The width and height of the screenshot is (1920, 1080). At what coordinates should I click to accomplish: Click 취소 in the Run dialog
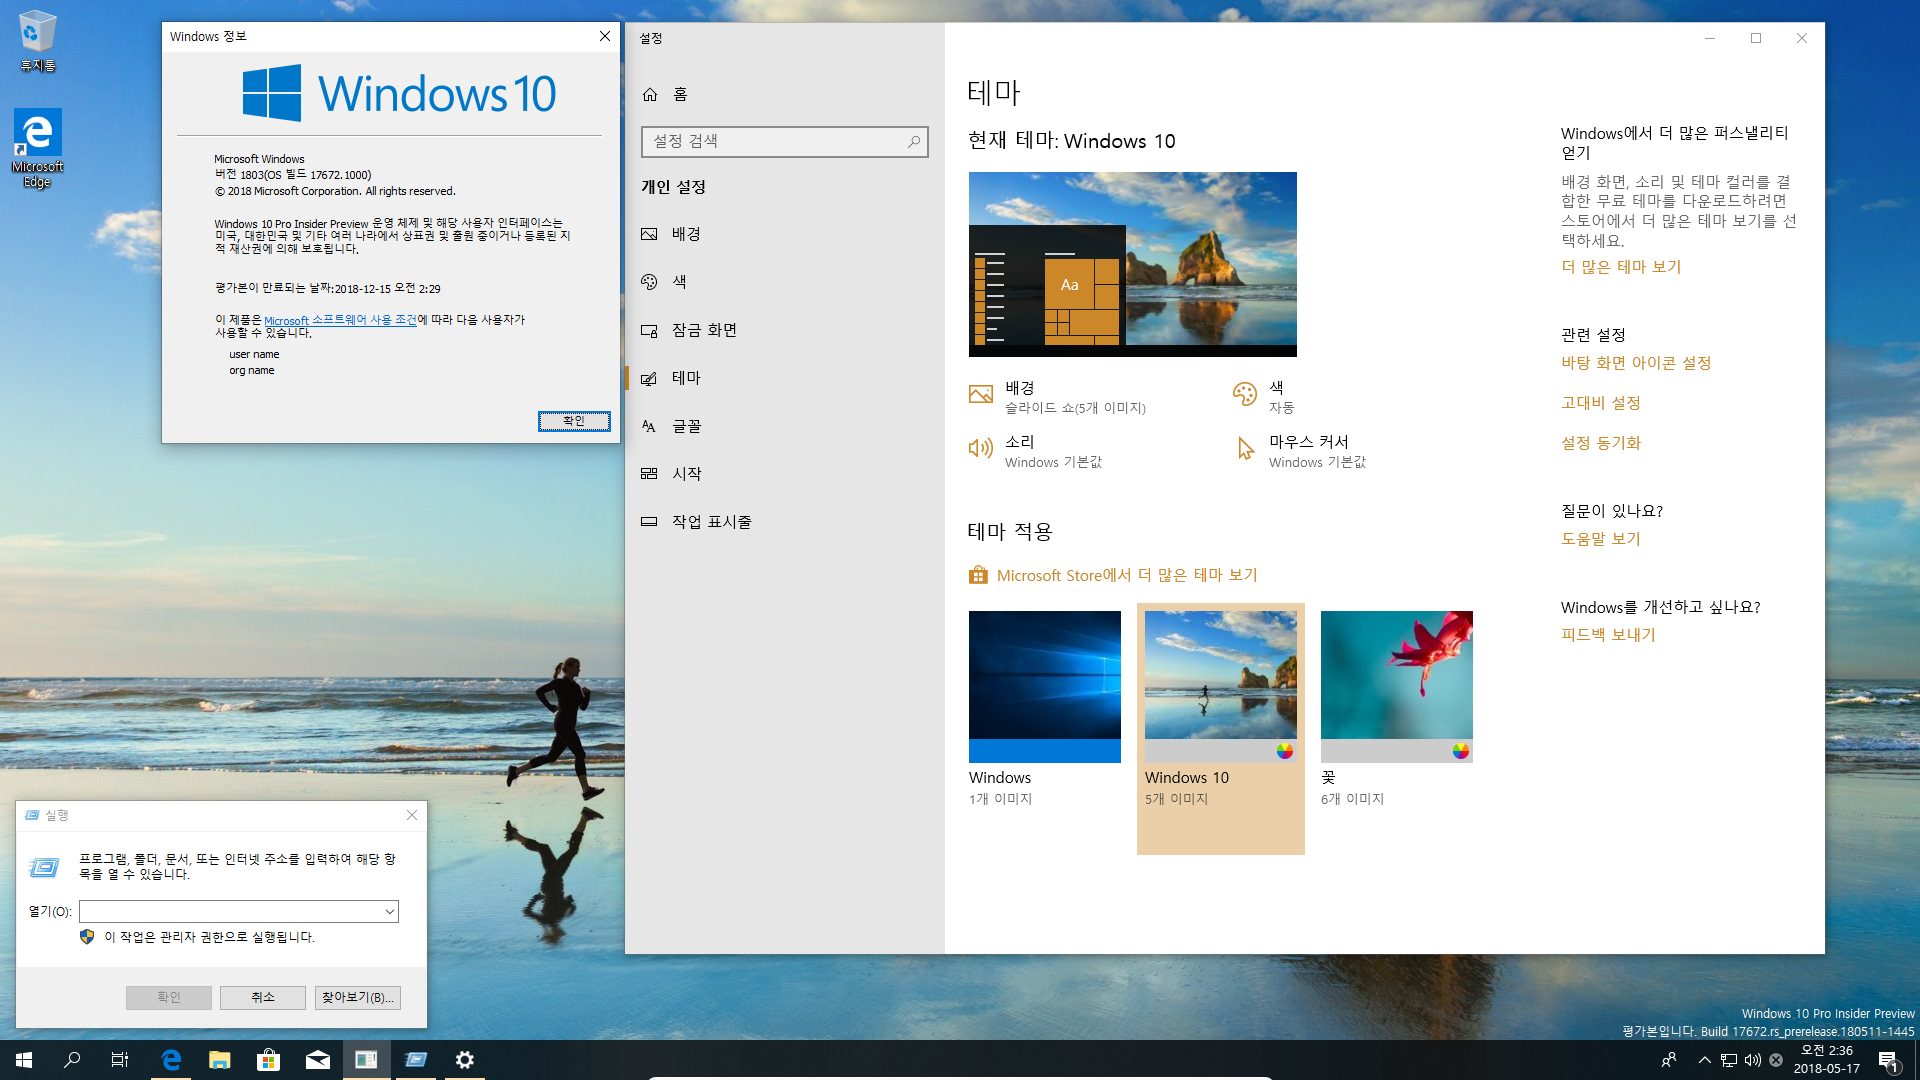click(263, 997)
